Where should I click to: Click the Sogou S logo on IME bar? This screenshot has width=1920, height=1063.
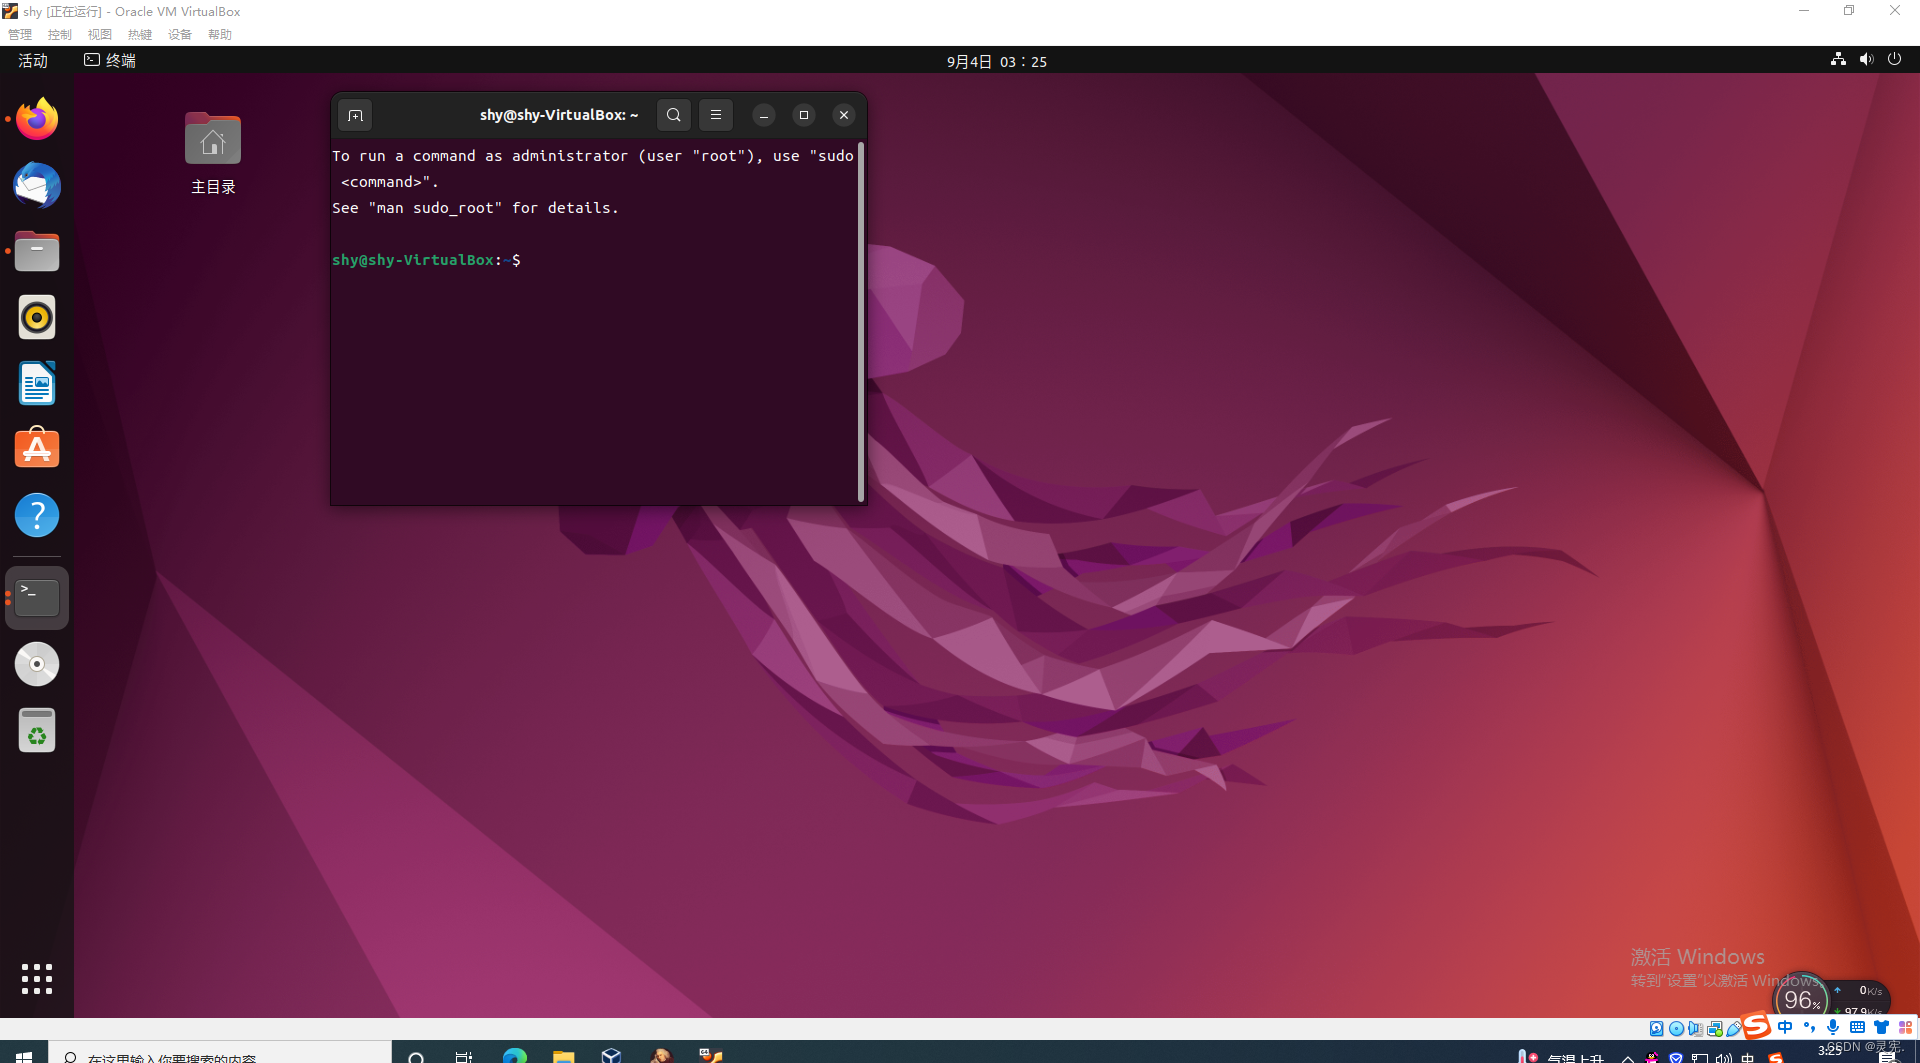click(1756, 1025)
